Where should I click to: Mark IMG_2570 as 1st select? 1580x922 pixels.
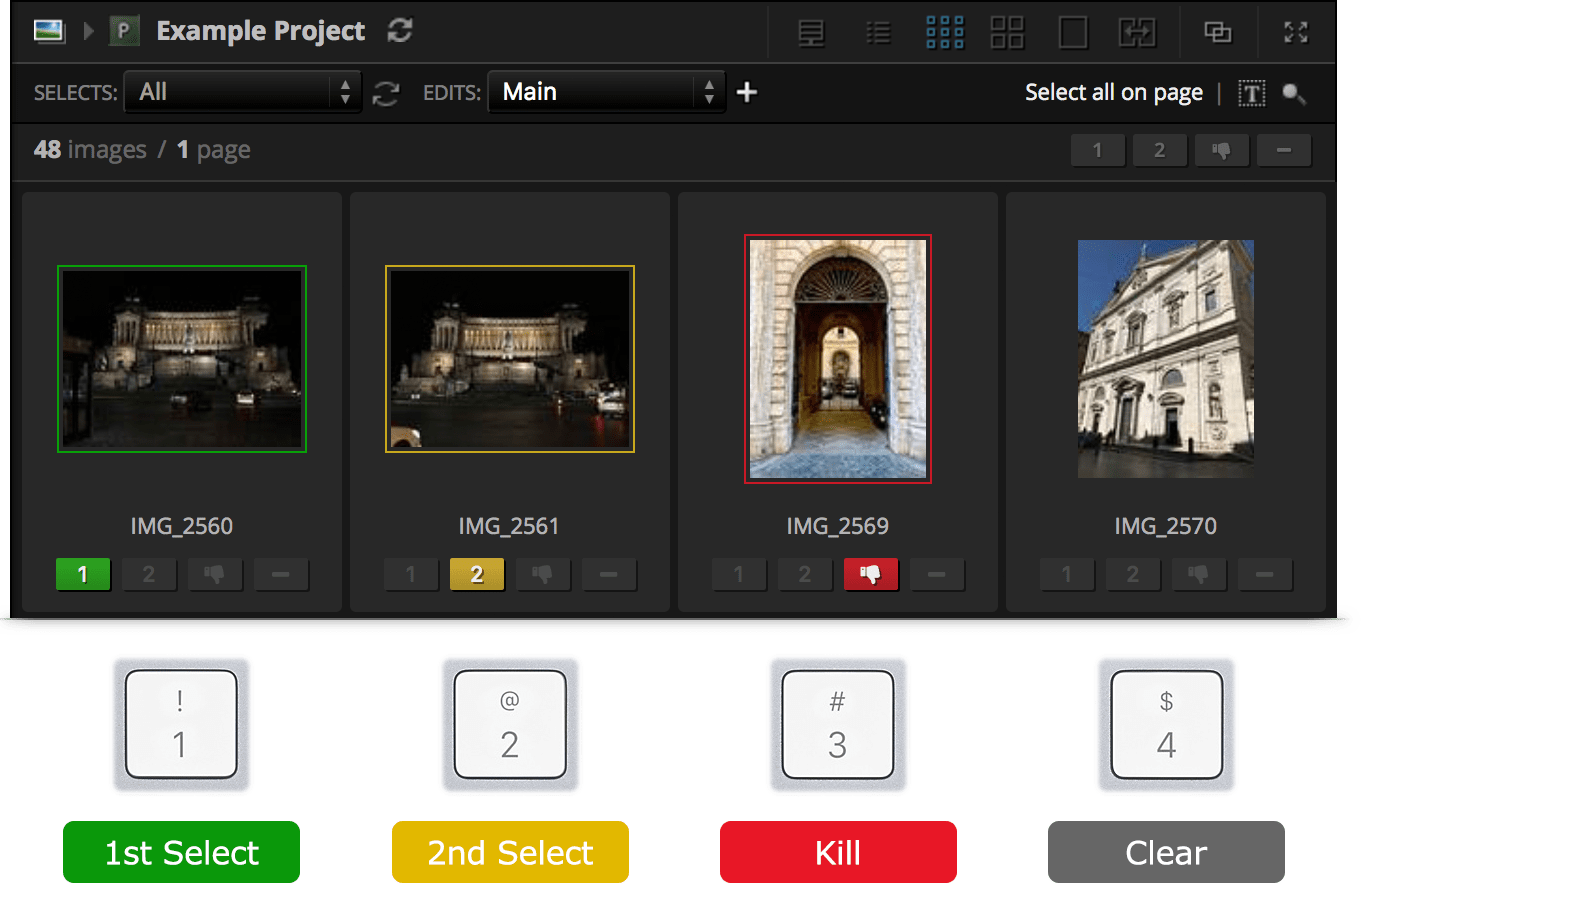[x=1067, y=575]
